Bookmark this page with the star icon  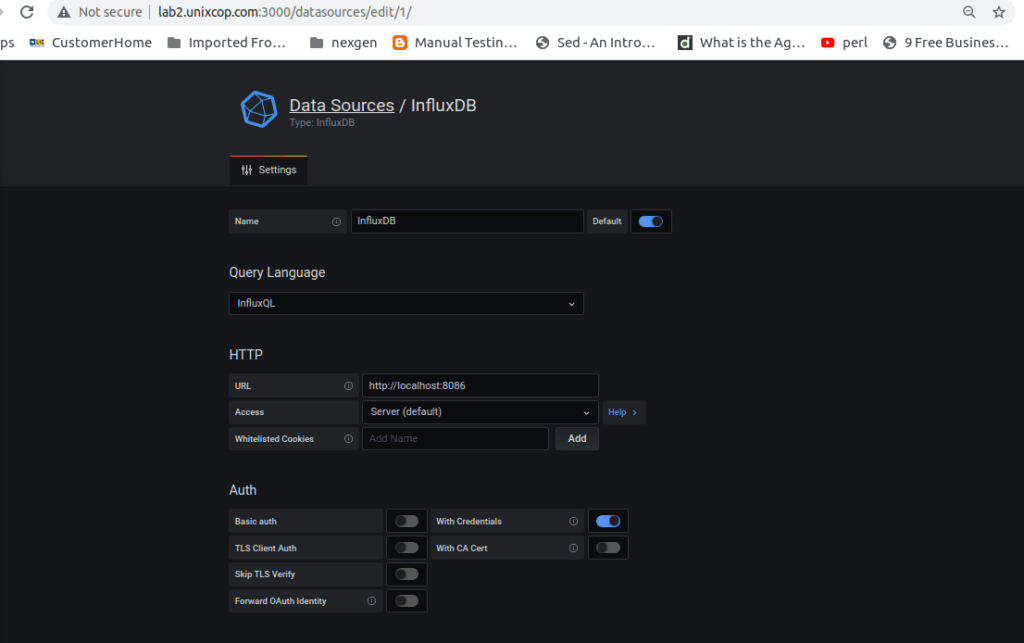pos(999,12)
